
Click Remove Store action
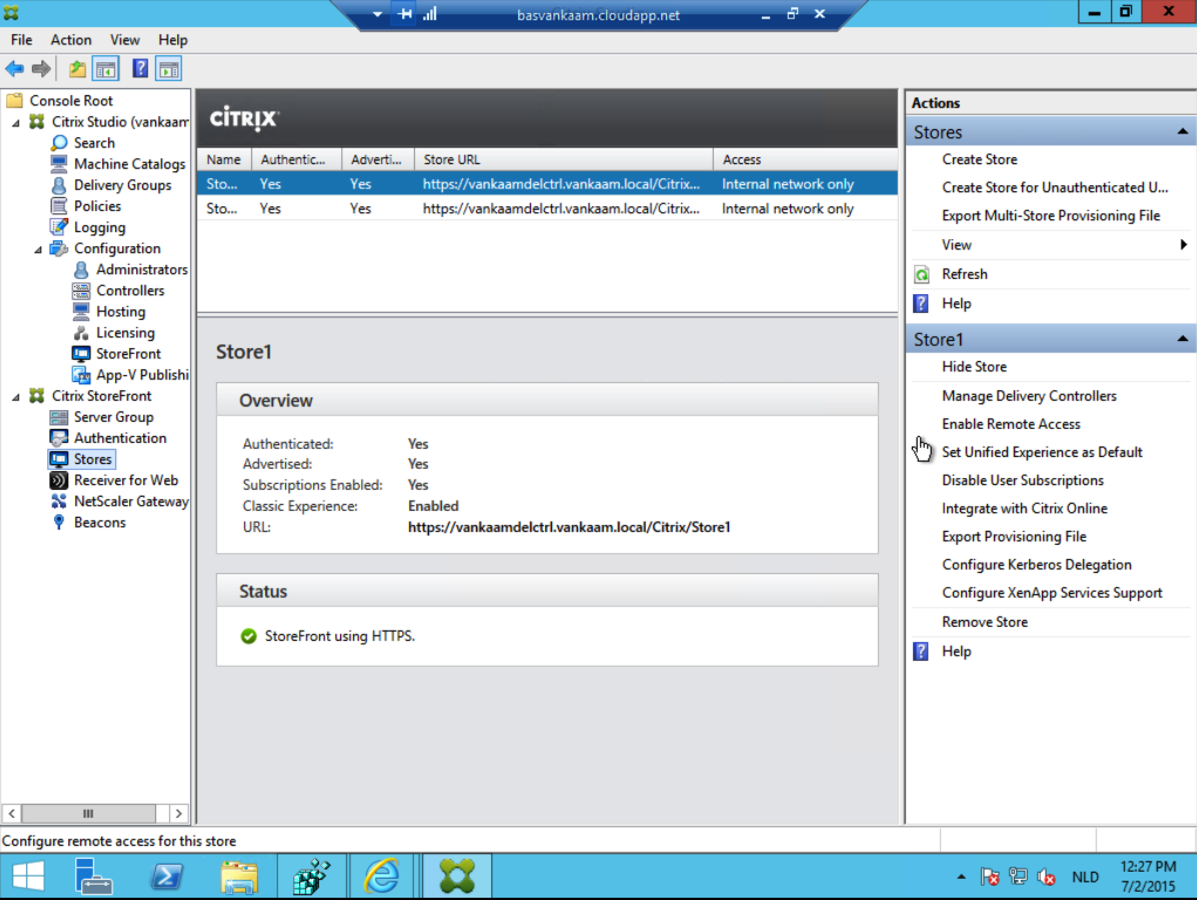point(985,623)
